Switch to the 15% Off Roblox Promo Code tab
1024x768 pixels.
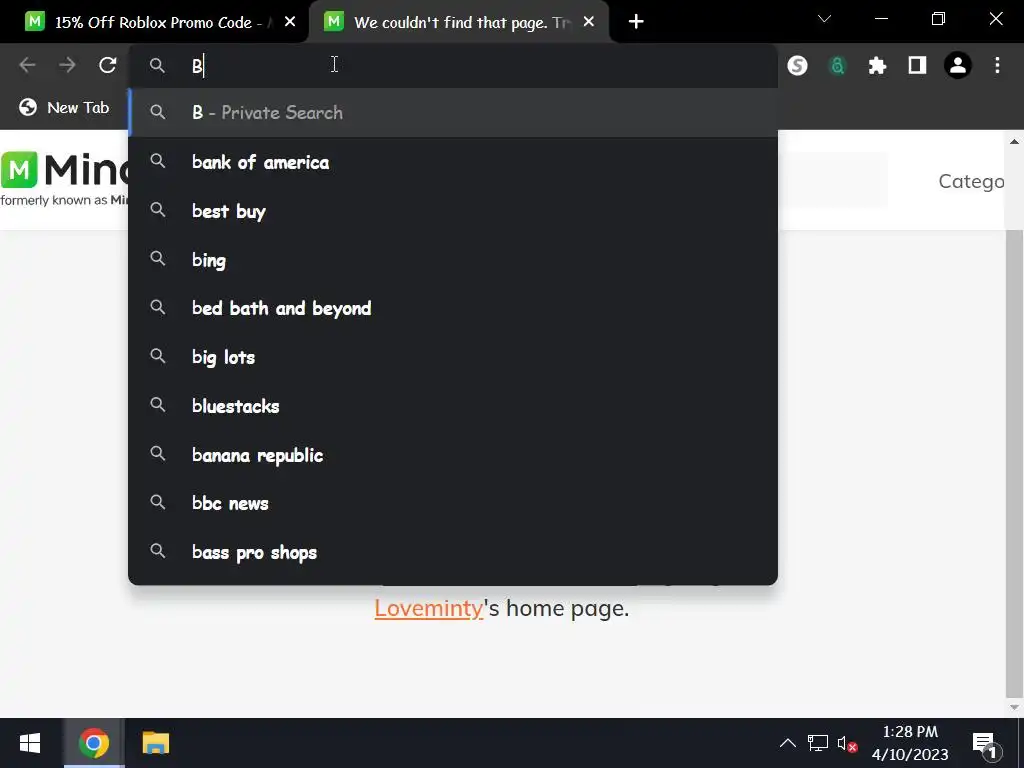(154, 22)
